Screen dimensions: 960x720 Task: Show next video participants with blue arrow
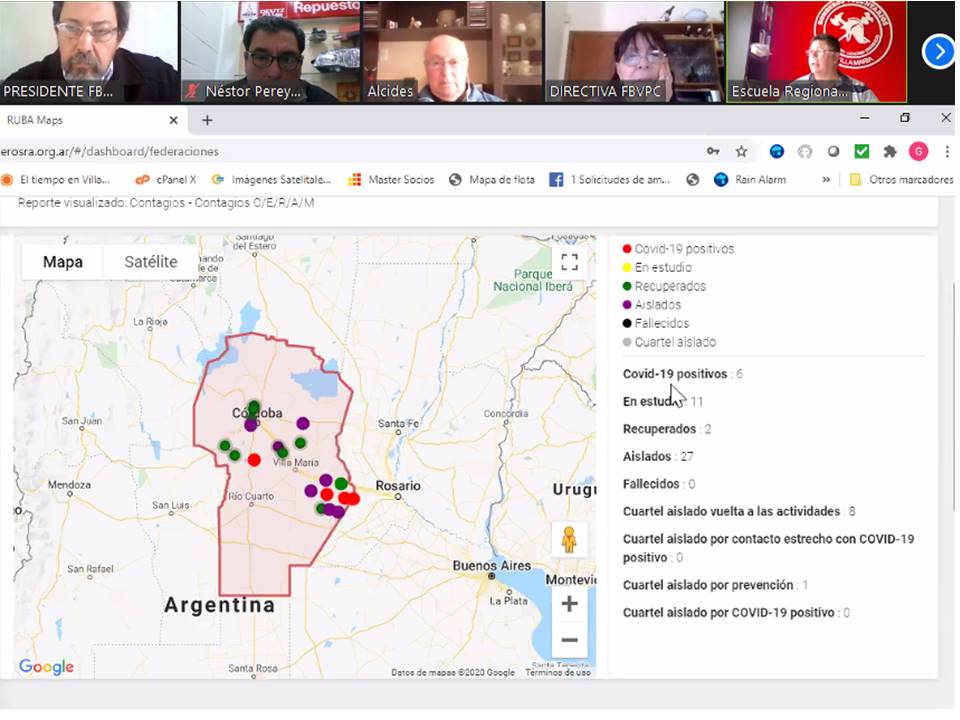(x=939, y=52)
